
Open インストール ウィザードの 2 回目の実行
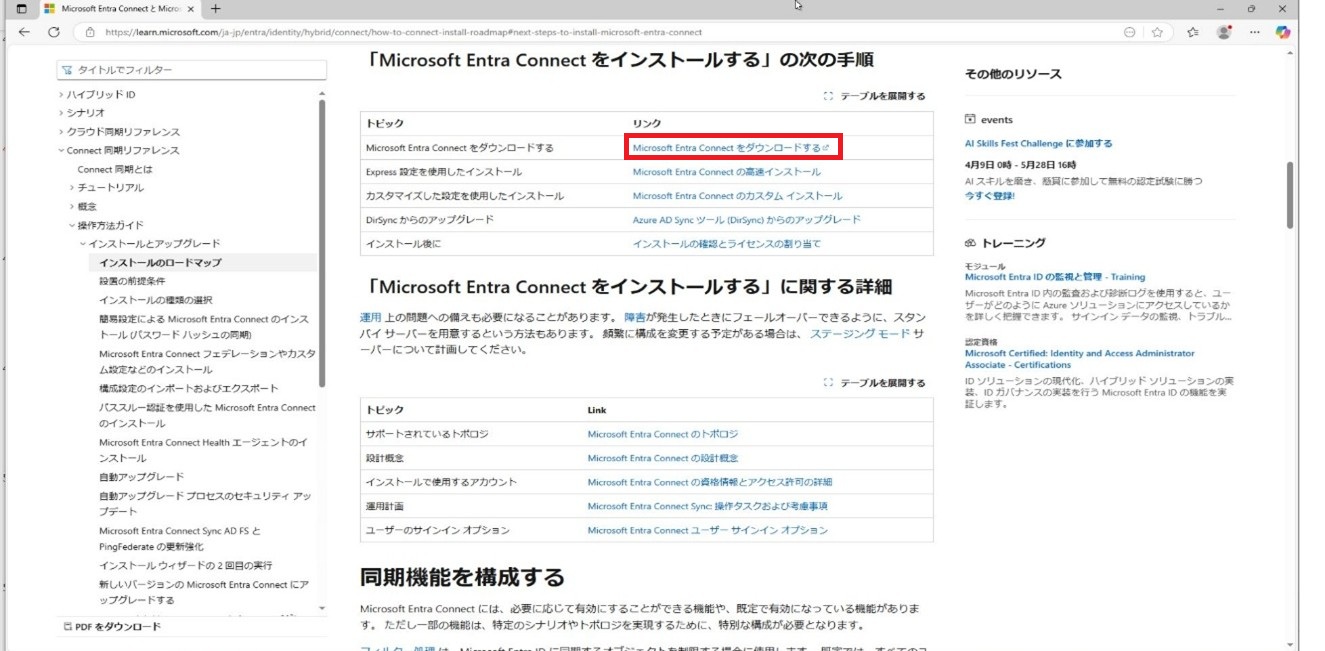point(185,565)
